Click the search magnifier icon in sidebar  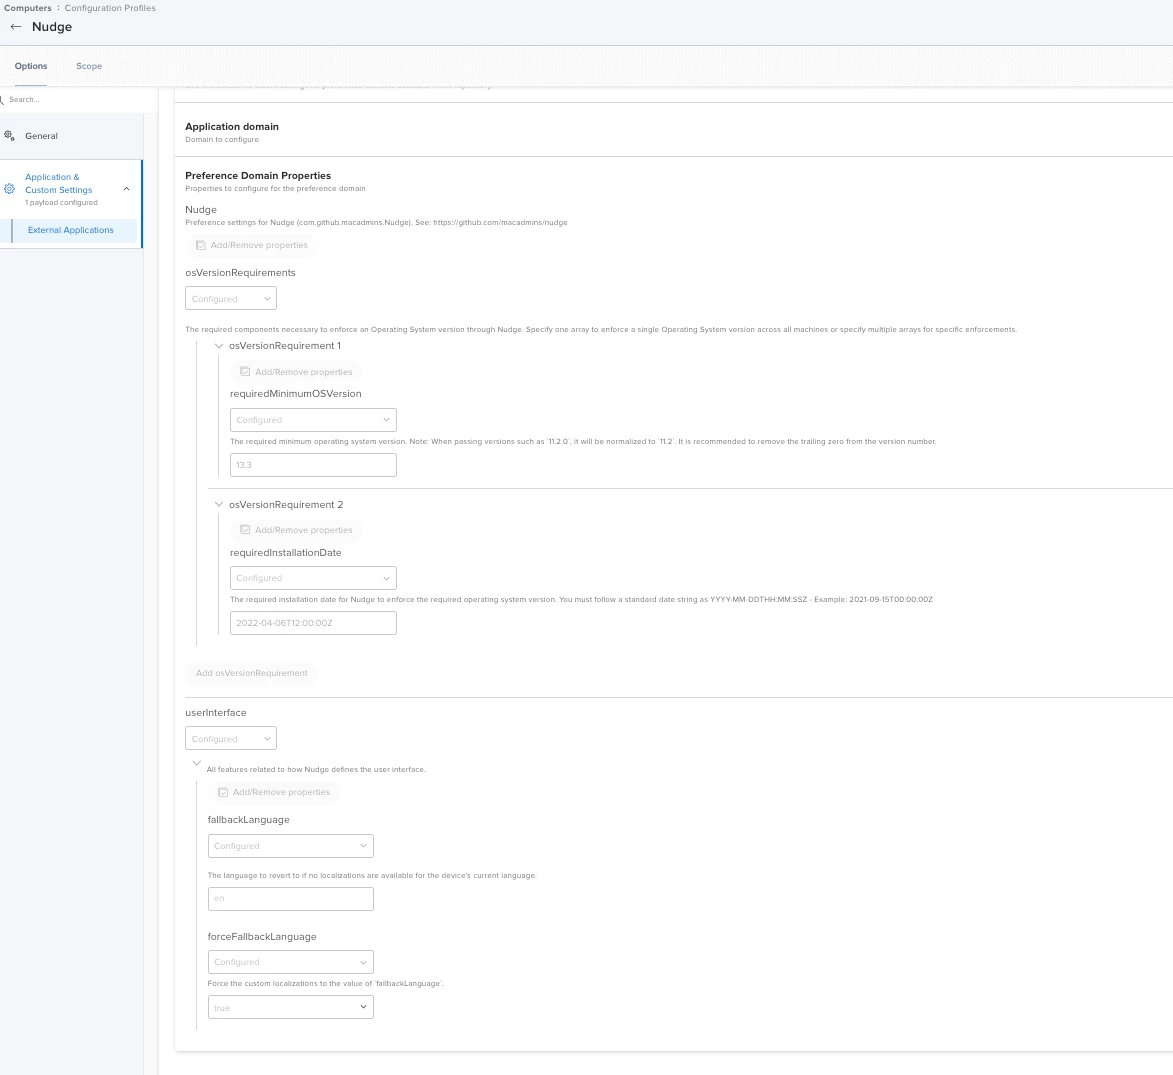[x=2, y=99]
